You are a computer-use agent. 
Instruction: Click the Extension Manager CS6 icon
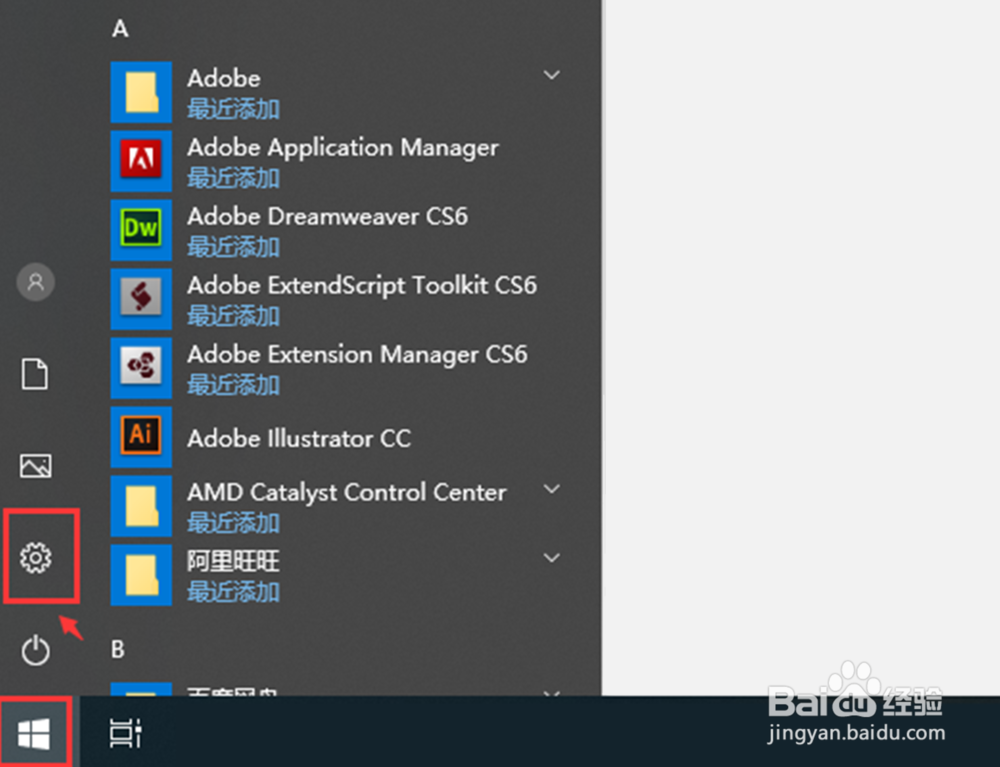(141, 368)
